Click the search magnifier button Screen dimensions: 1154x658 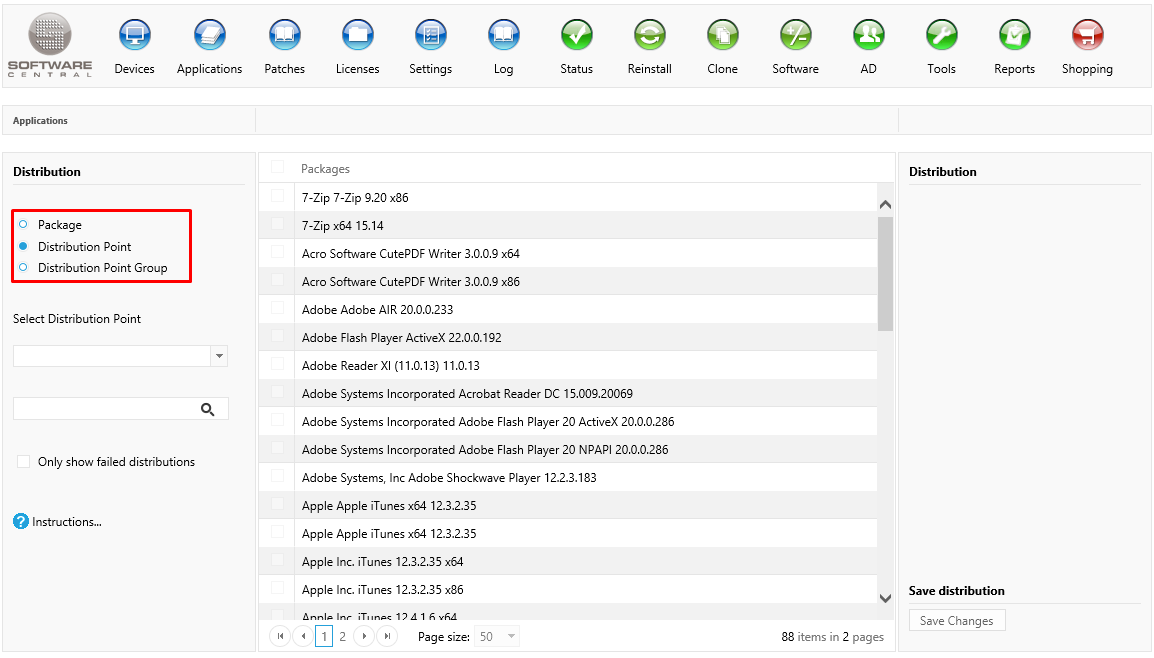point(208,409)
